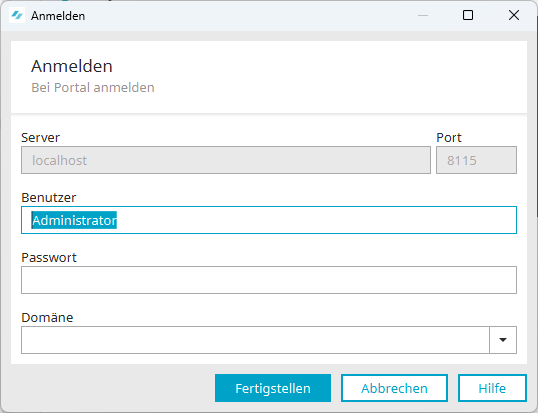Click the disabled Port field 8115

pyautogui.click(x=476, y=160)
